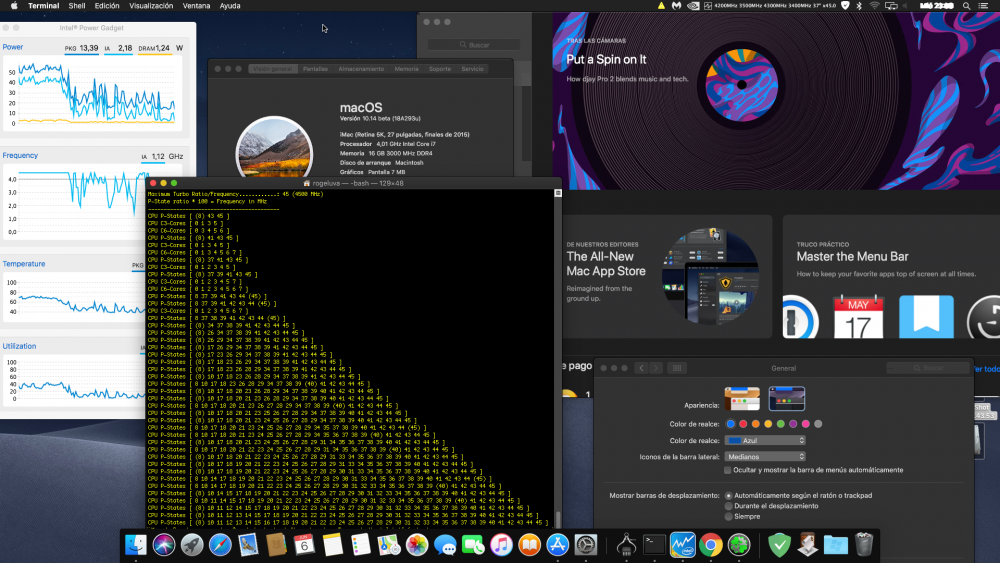Expand the Medianos sidebar icon size dropdown
The width and height of the screenshot is (1000, 563).
click(765, 457)
